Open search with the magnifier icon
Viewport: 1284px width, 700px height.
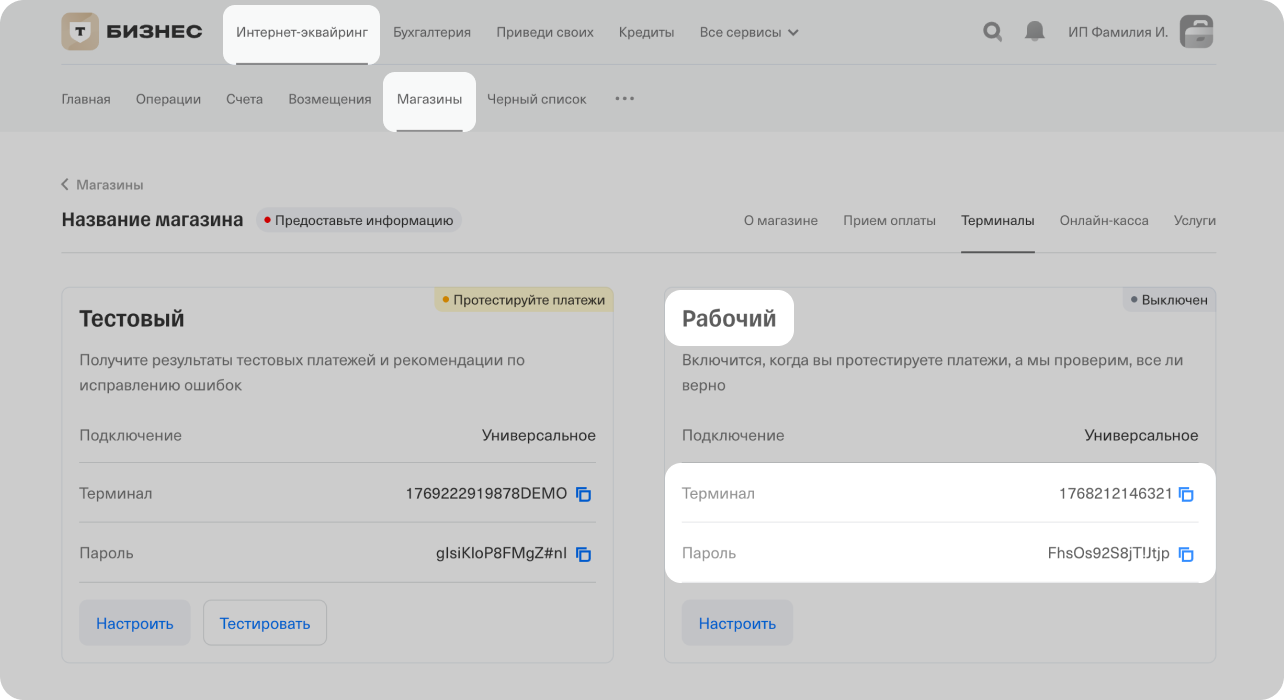(x=992, y=32)
